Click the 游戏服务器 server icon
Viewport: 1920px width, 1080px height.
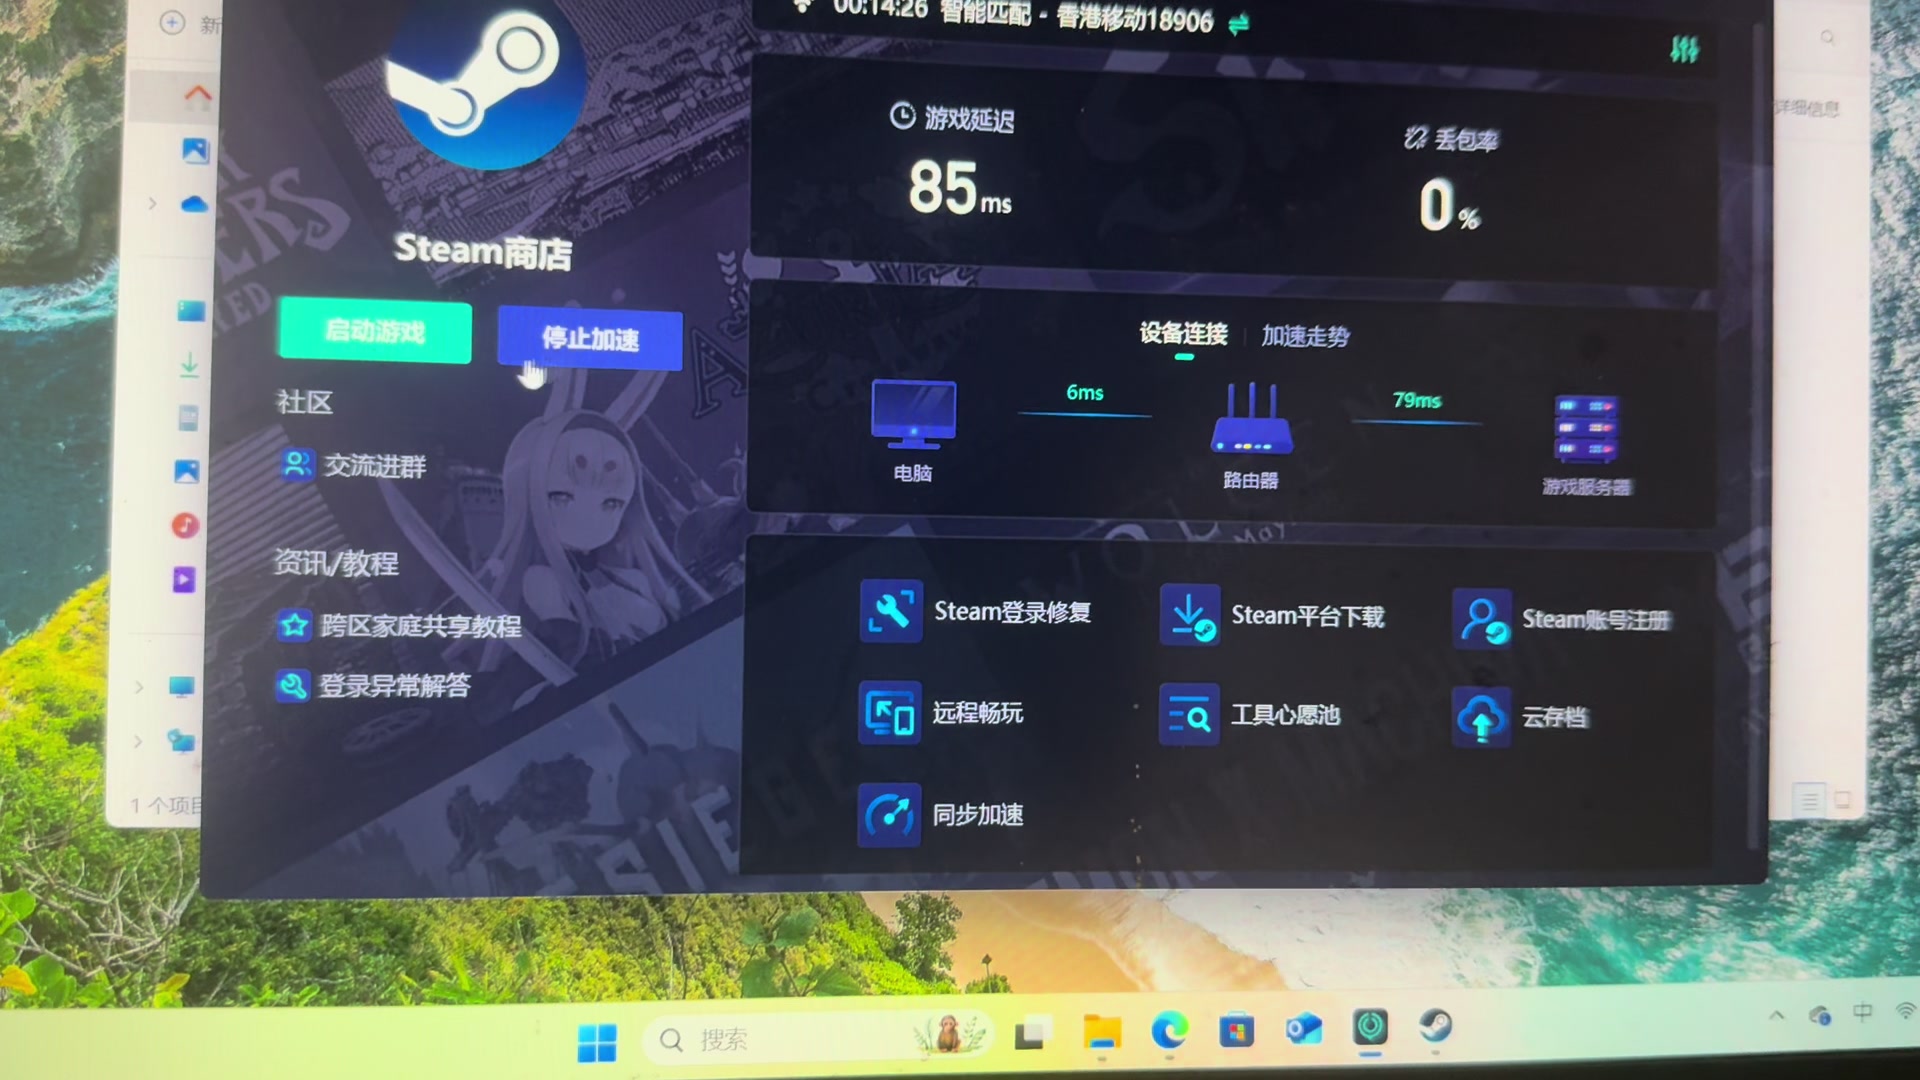coord(1586,428)
